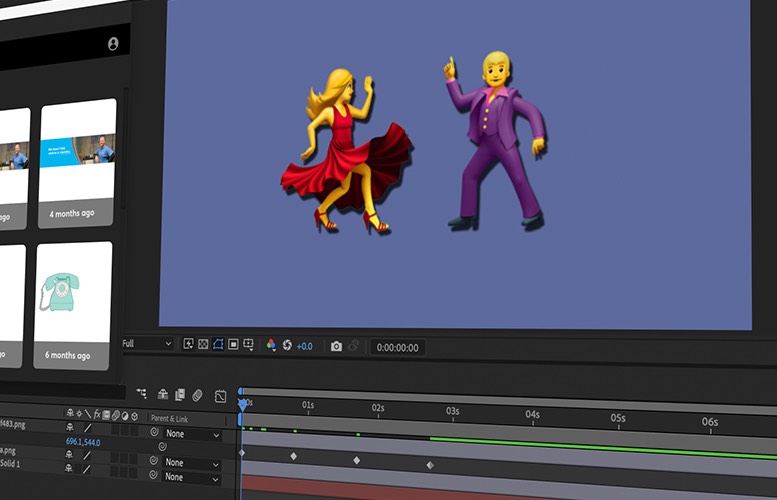777x500 pixels.
Task: Open the Composition Mini-Flowchart icon
Action: tap(142, 393)
